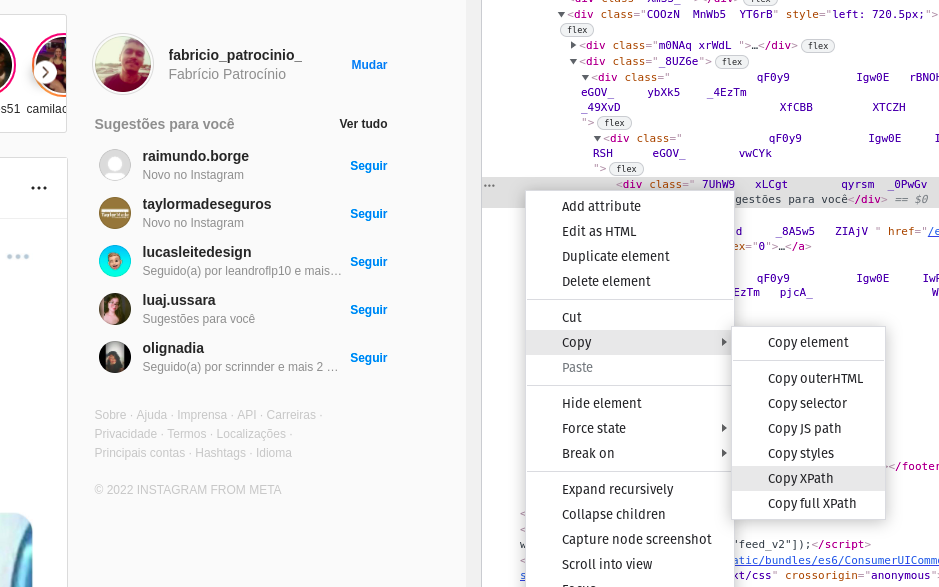
Task: Collapse the COOzN div node triangle
Action: pyautogui.click(x=561, y=14)
